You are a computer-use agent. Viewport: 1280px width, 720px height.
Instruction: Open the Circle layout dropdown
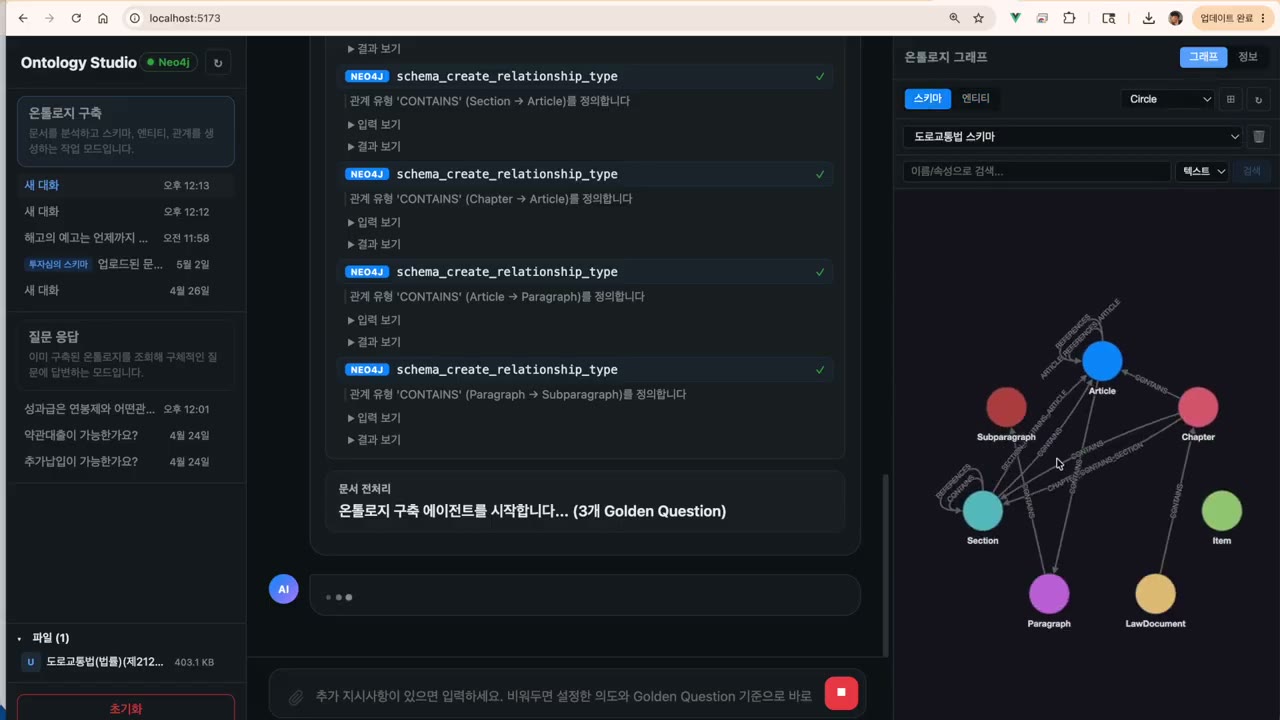pyautogui.click(x=1168, y=99)
